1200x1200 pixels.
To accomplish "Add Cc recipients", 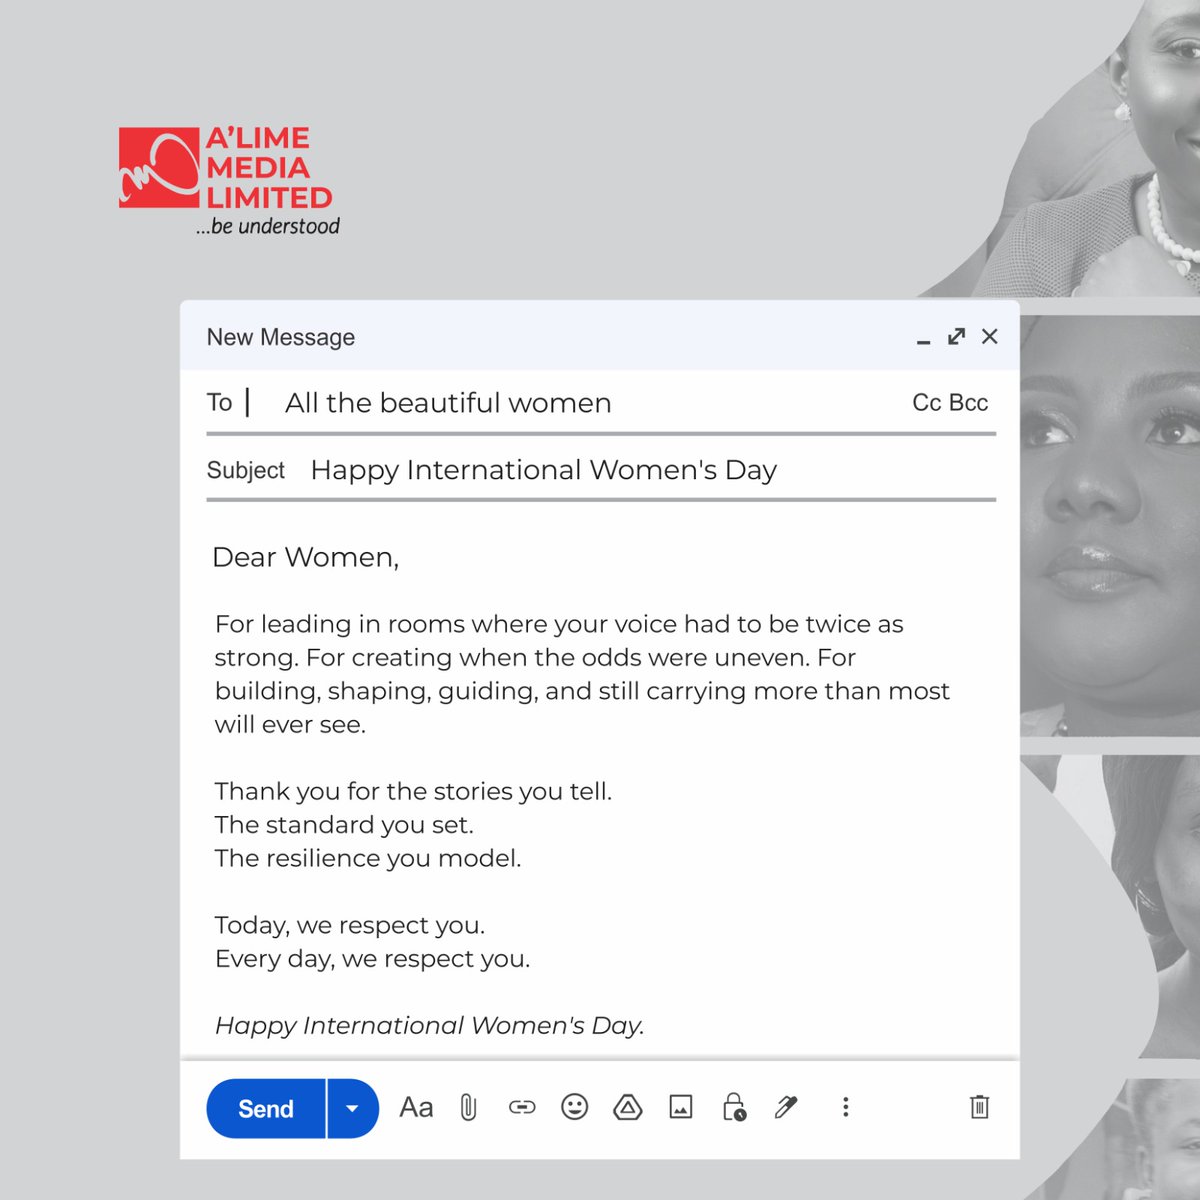I will [927, 403].
